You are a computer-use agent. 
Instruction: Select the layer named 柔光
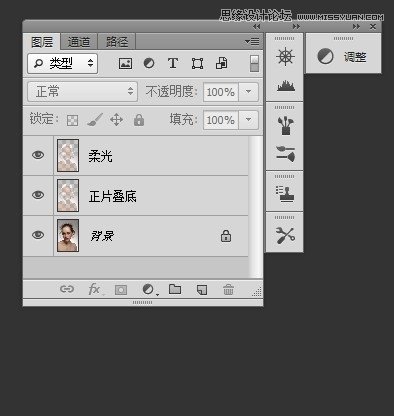click(135, 156)
